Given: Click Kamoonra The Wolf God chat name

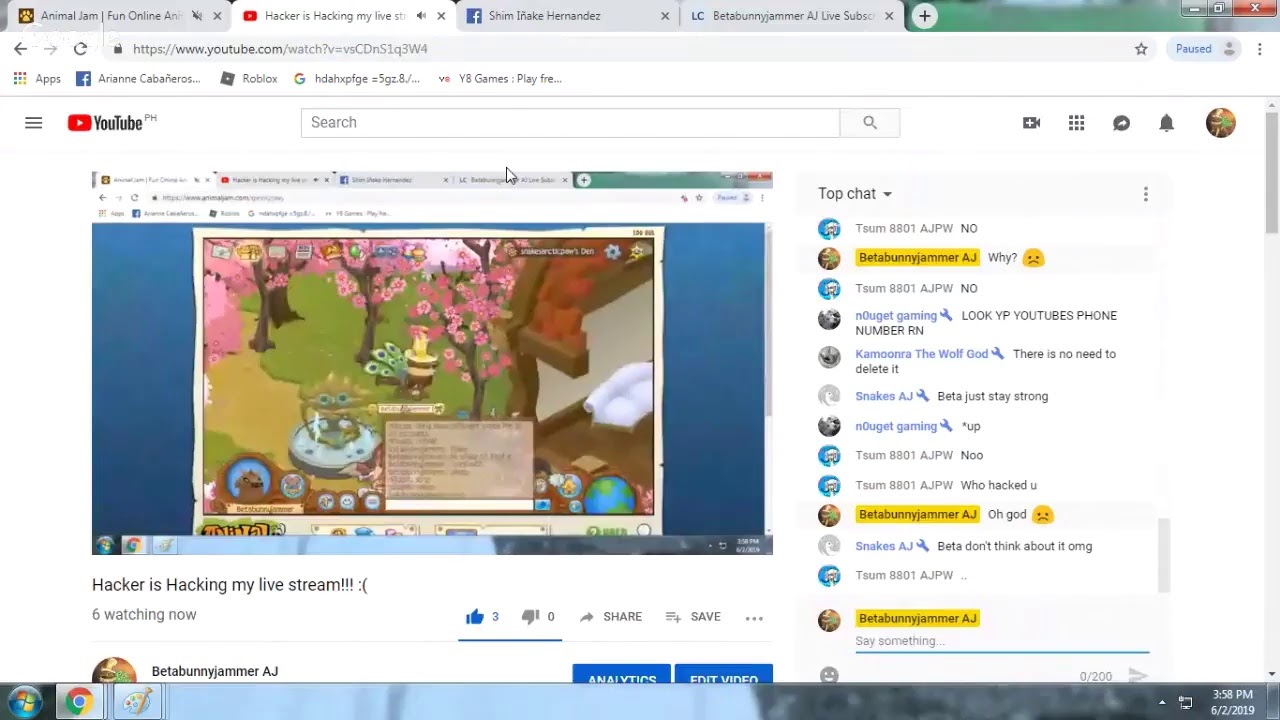Looking at the screenshot, I should [921, 354].
